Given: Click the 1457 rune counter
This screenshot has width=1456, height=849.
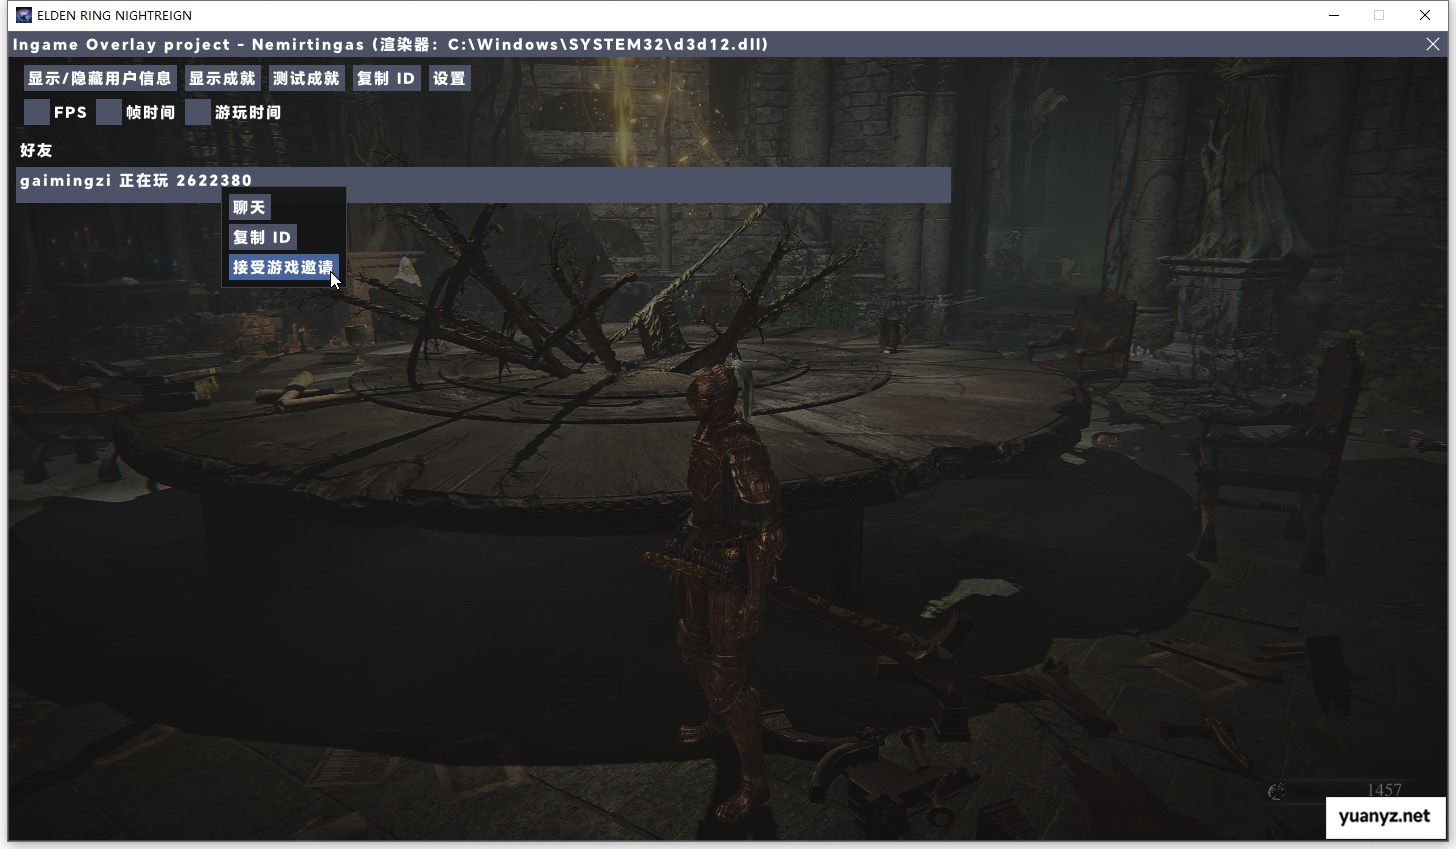Looking at the screenshot, I should [1384, 790].
